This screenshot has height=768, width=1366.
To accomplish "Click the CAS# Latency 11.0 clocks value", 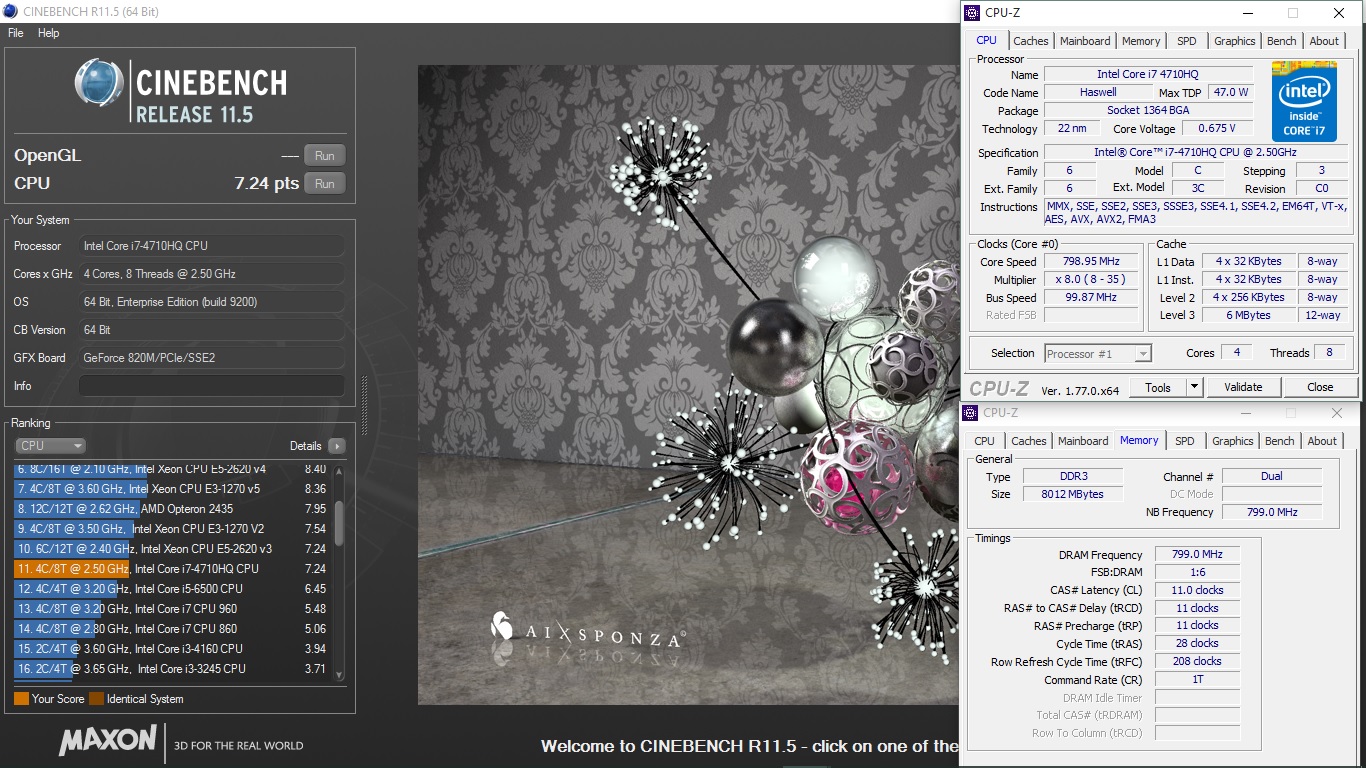I will [x=1197, y=590].
